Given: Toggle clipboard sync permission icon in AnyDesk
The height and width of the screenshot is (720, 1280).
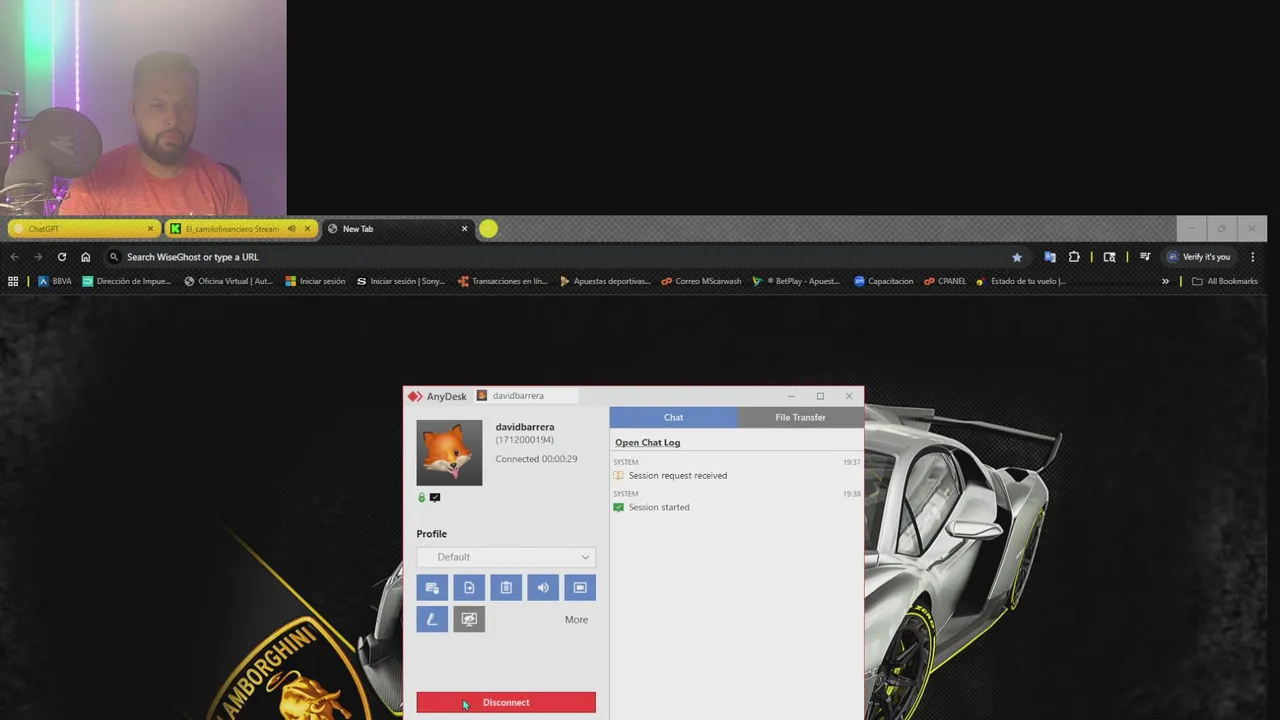Looking at the screenshot, I should (506, 588).
